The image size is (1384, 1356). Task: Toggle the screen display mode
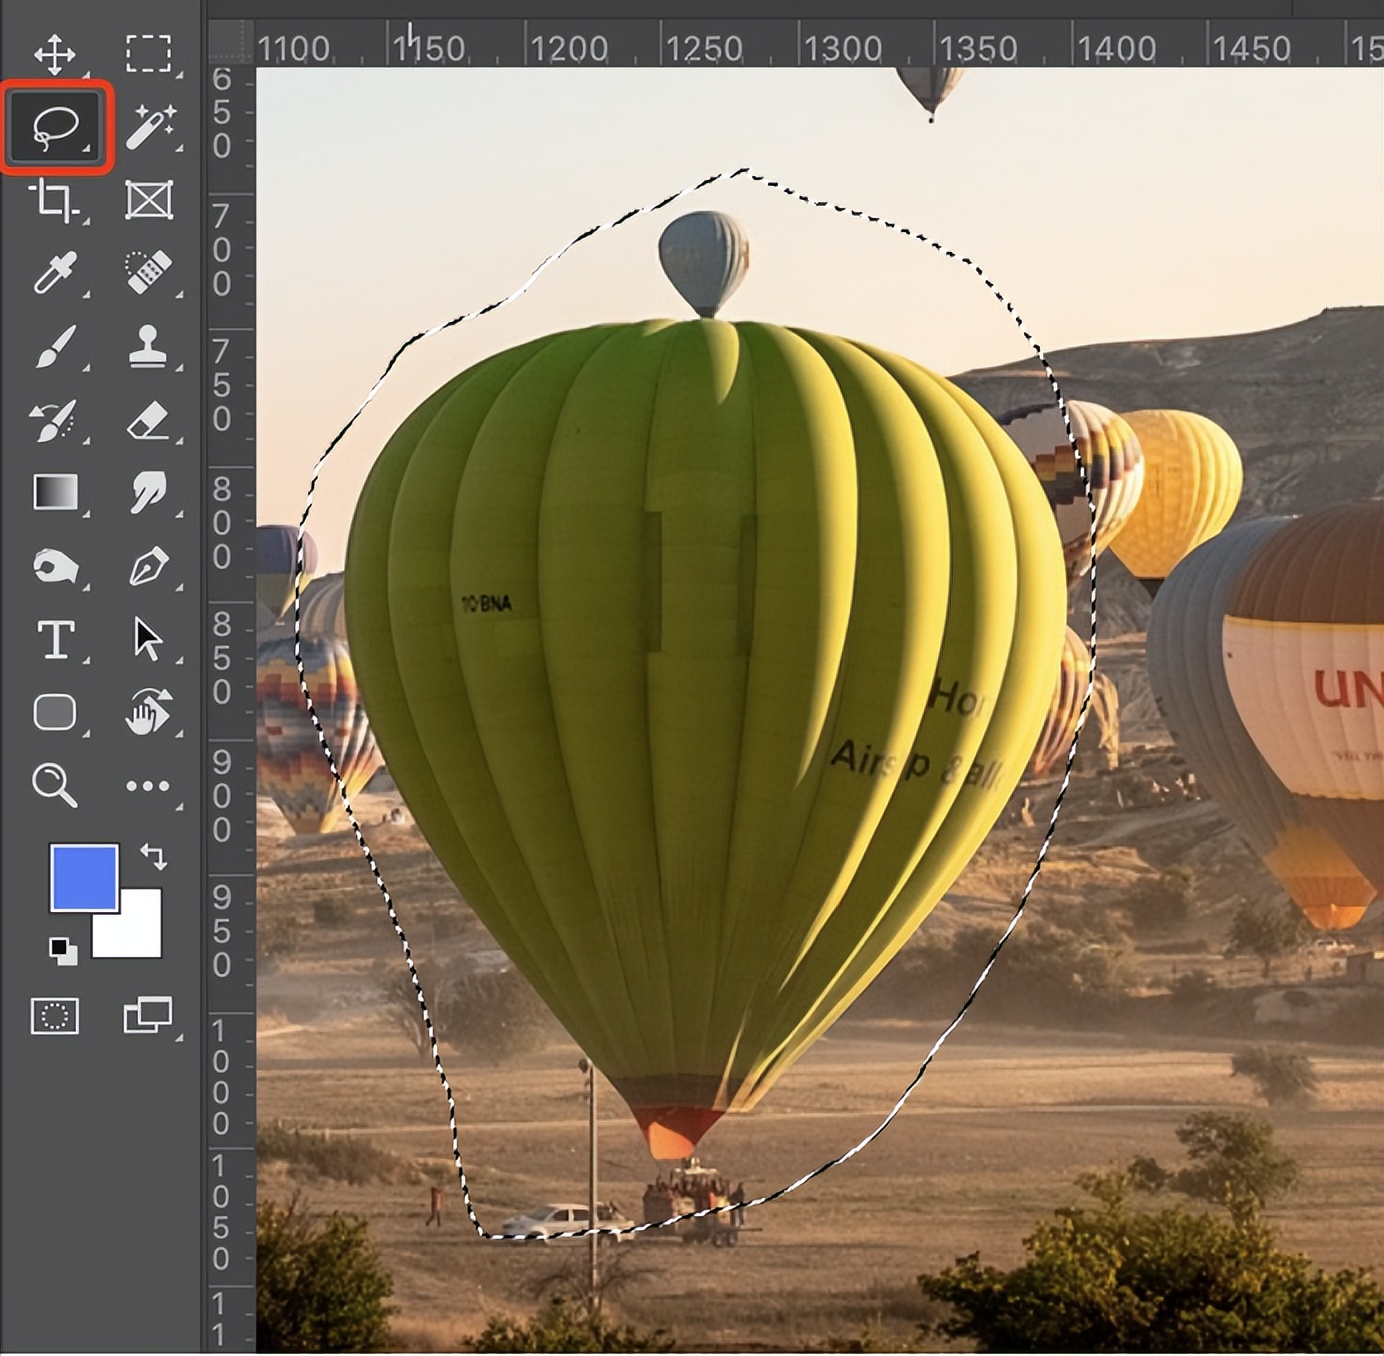(x=148, y=1017)
